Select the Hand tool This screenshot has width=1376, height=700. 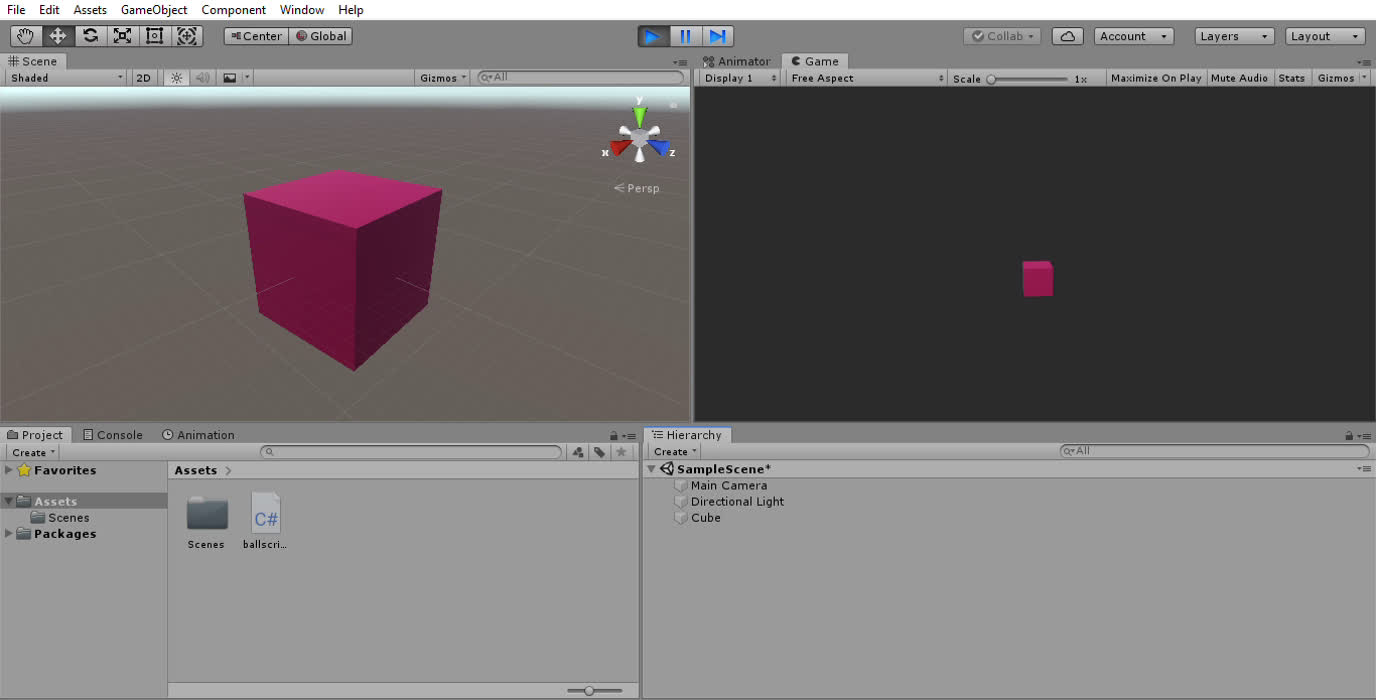click(x=26, y=36)
